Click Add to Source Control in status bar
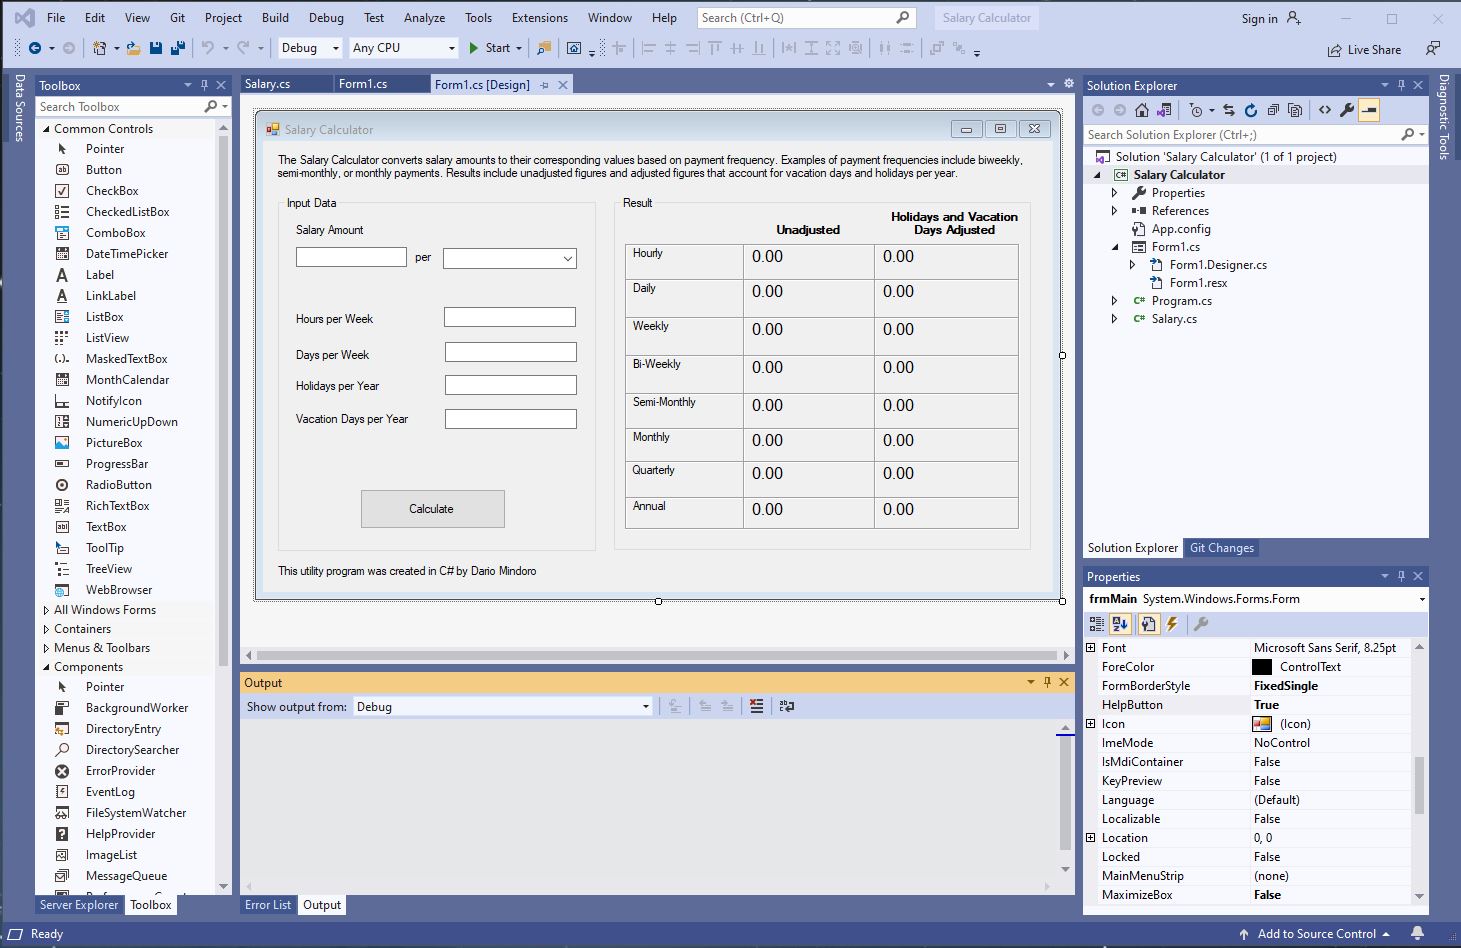Image resolution: width=1461 pixels, height=948 pixels. click(x=1316, y=934)
